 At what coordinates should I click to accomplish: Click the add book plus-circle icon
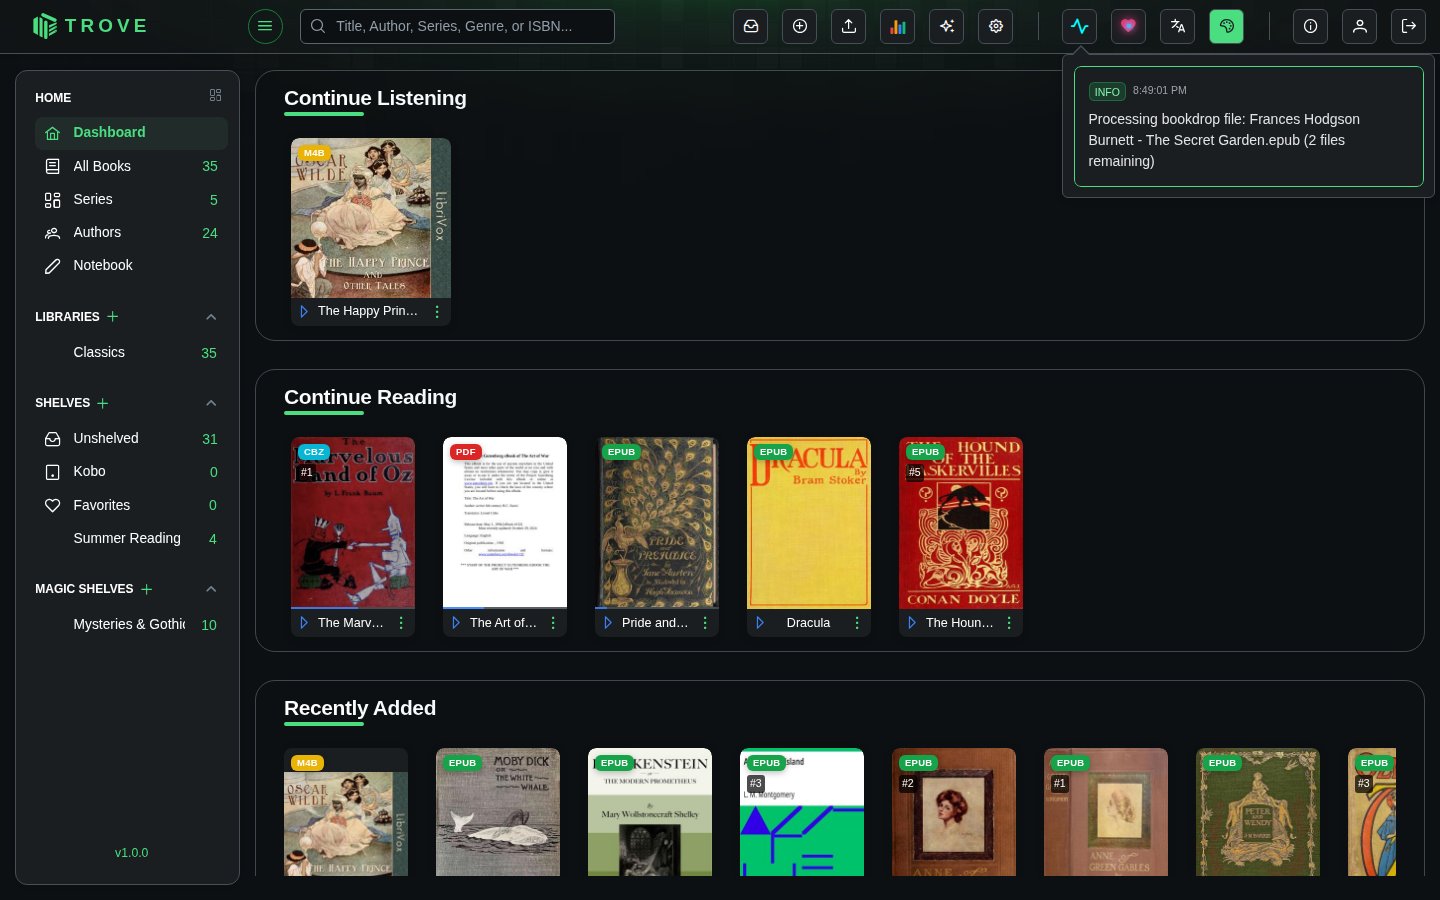tap(800, 26)
